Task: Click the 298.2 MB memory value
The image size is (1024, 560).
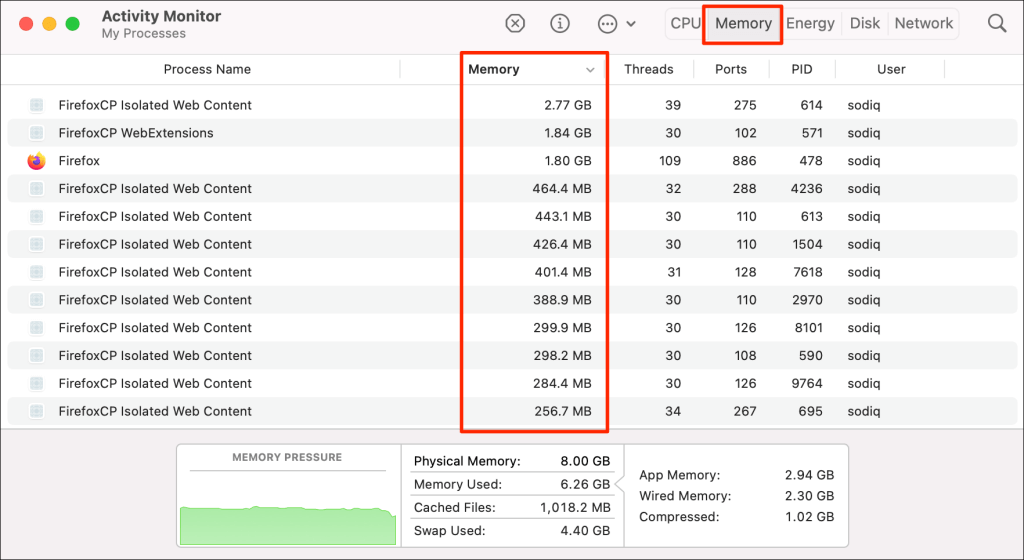Action: (x=562, y=356)
